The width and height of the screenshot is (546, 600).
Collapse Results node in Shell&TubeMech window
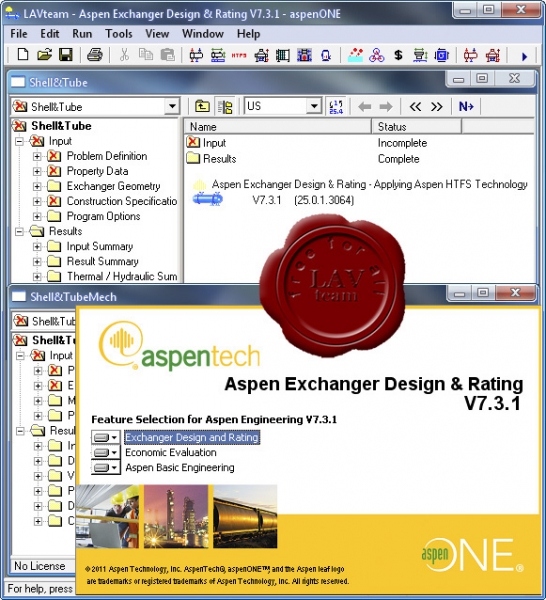pos(20,431)
